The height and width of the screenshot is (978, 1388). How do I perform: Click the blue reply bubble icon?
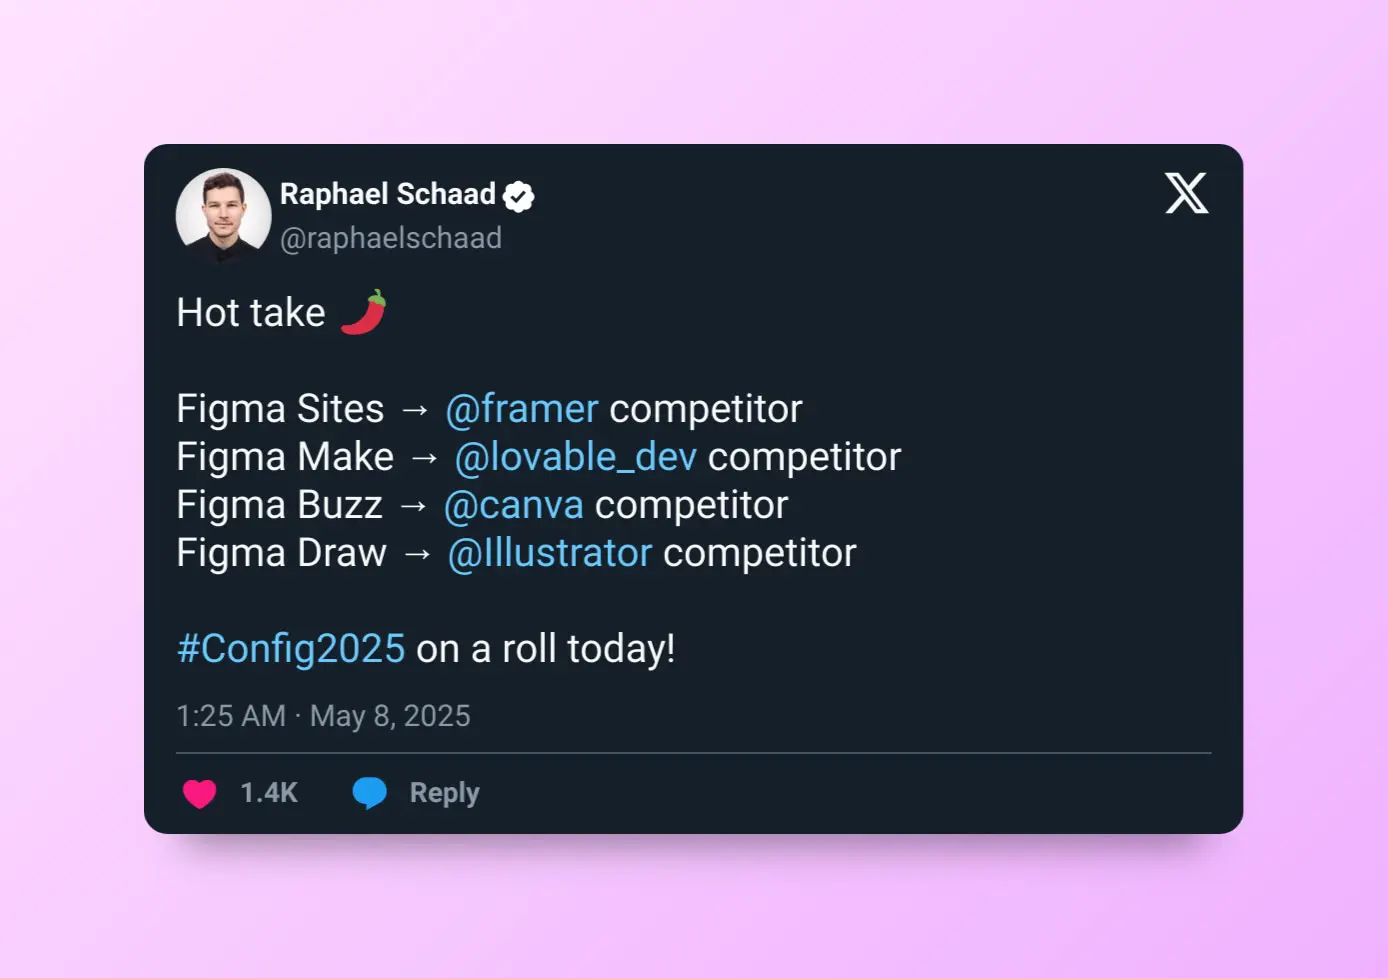(x=369, y=793)
